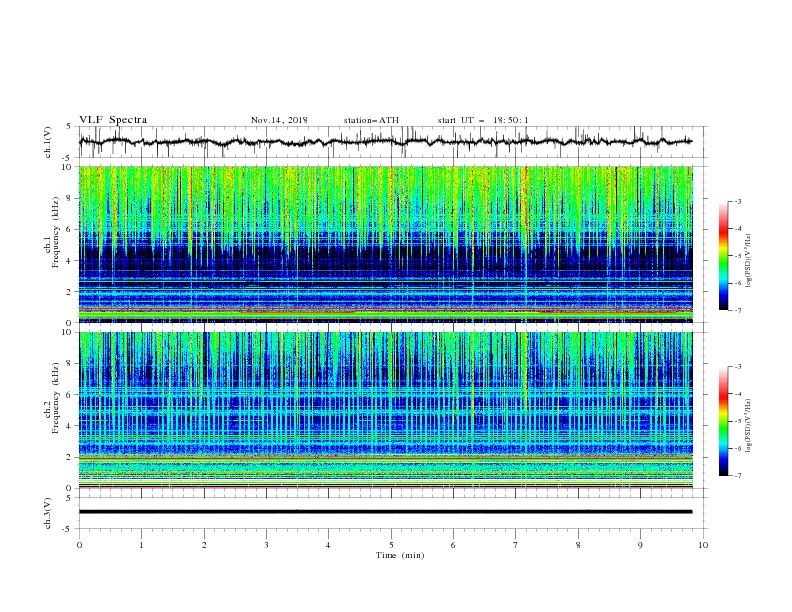This screenshot has height=612, width=792.
Task: Click the "VLF Spectra" plot title
Action: [x=113, y=120]
